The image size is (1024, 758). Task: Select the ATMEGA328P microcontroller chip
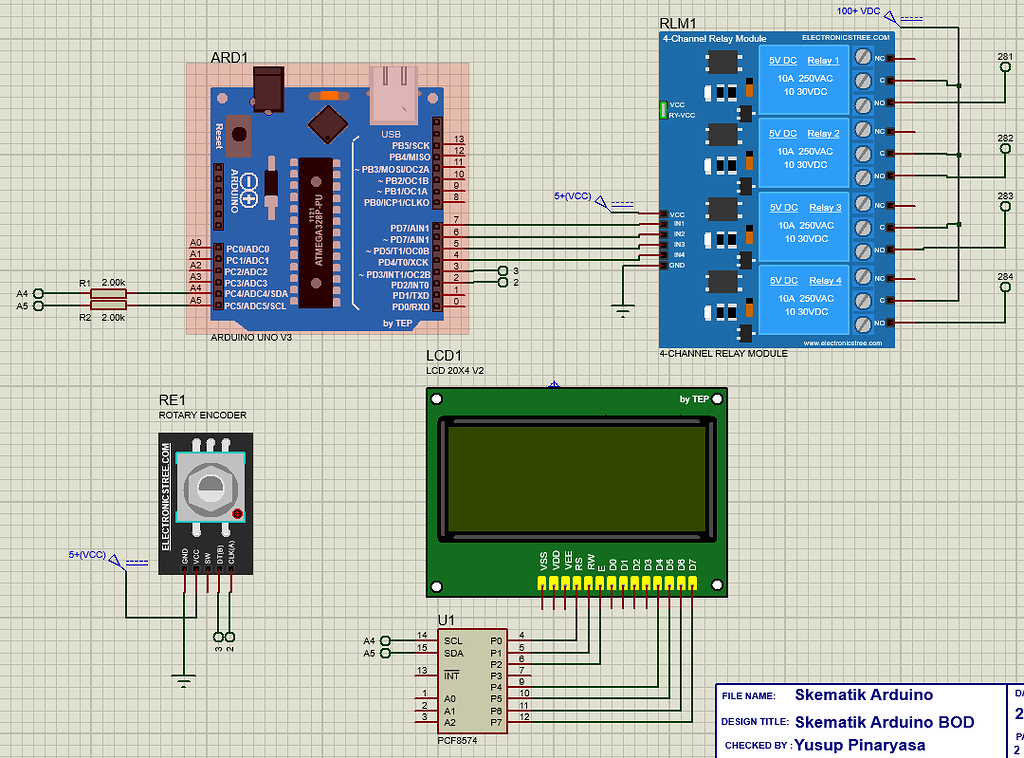[318, 230]
